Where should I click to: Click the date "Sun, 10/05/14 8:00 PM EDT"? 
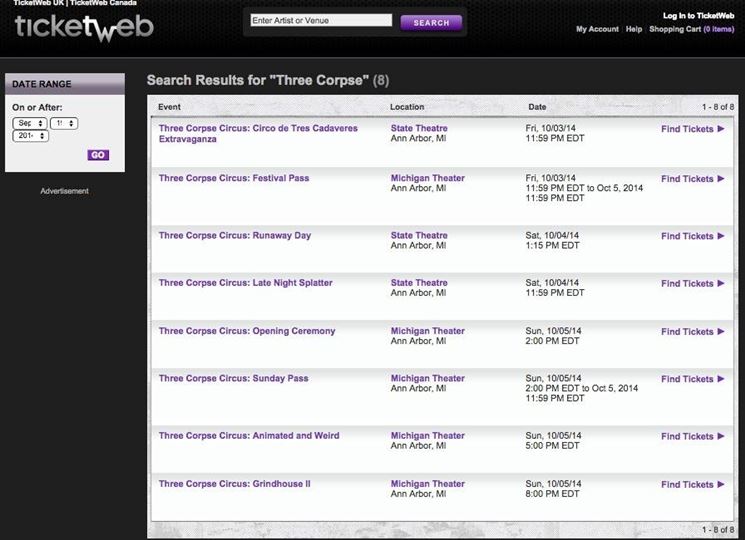tap(553, 489)
